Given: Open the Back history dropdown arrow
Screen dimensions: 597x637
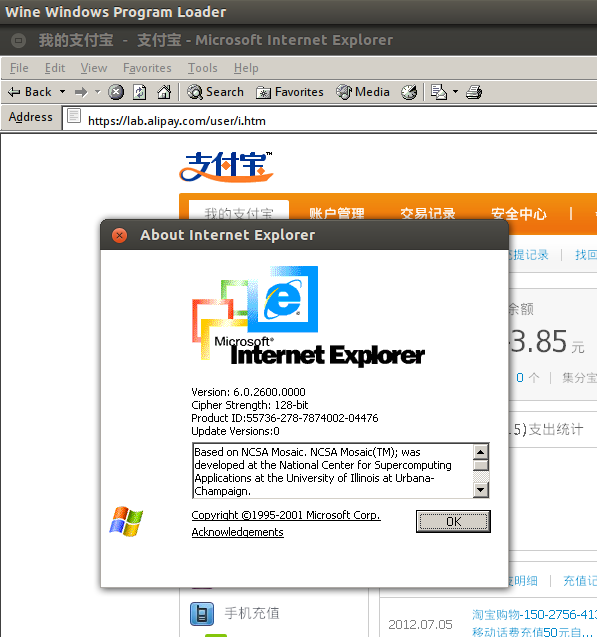Looking at the screenshot, I should (x=63, y=92).
